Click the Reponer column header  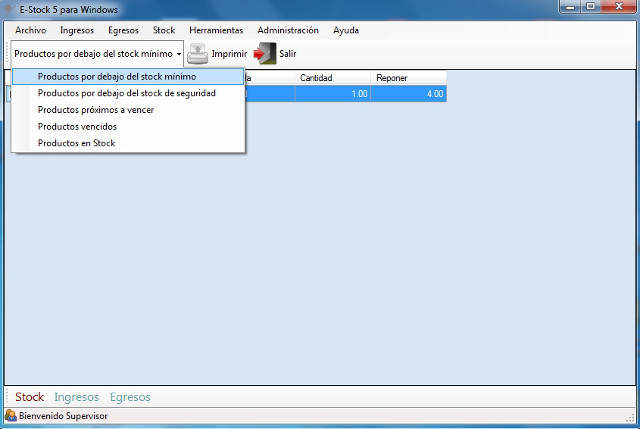(x=409, y=78)
